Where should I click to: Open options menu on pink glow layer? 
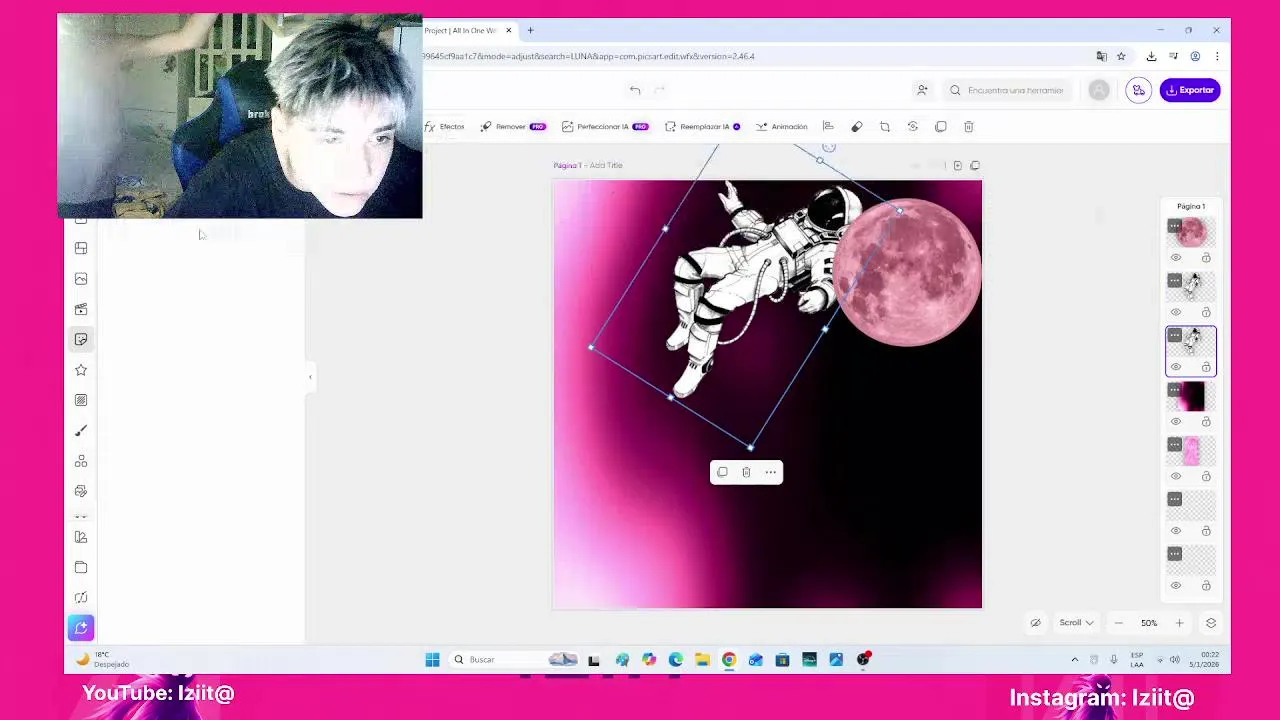click(x=1175, y=444)
